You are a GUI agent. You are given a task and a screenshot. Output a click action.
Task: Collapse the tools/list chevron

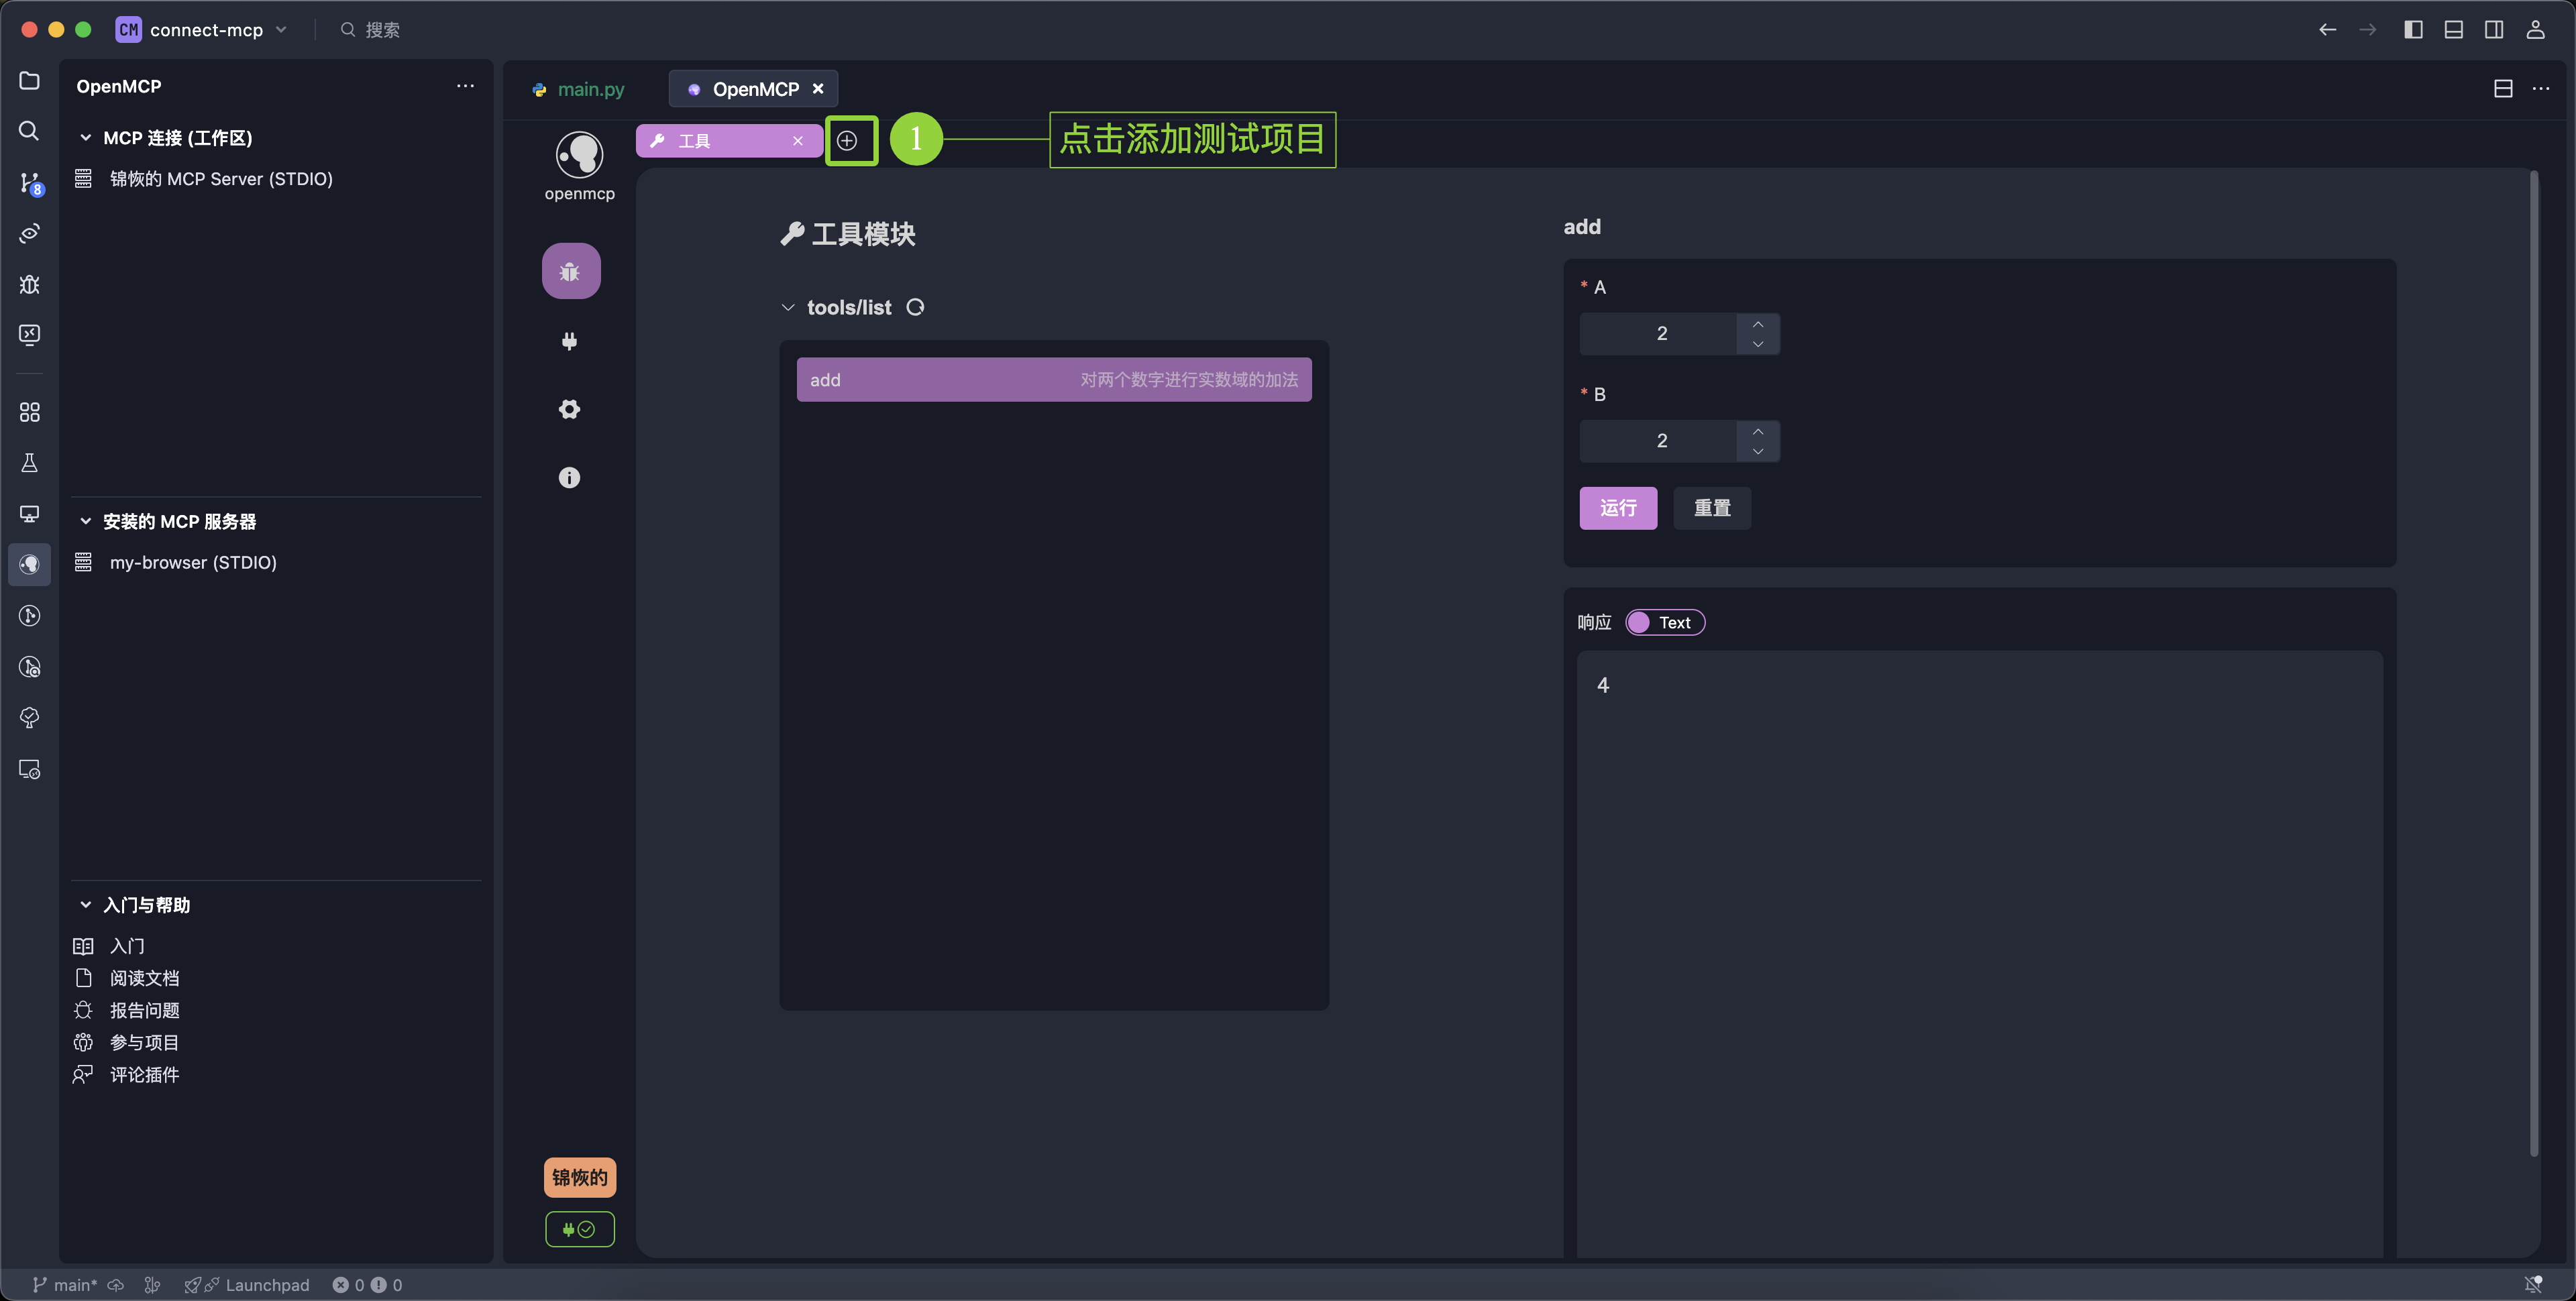[x=788, y=308]
